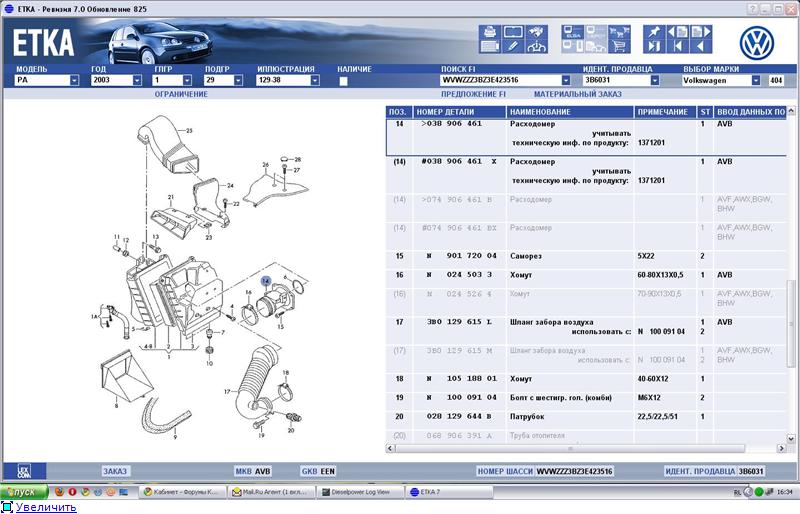Open the full-screen frame view icon
The image size is (800, 514).
[513, 32]
